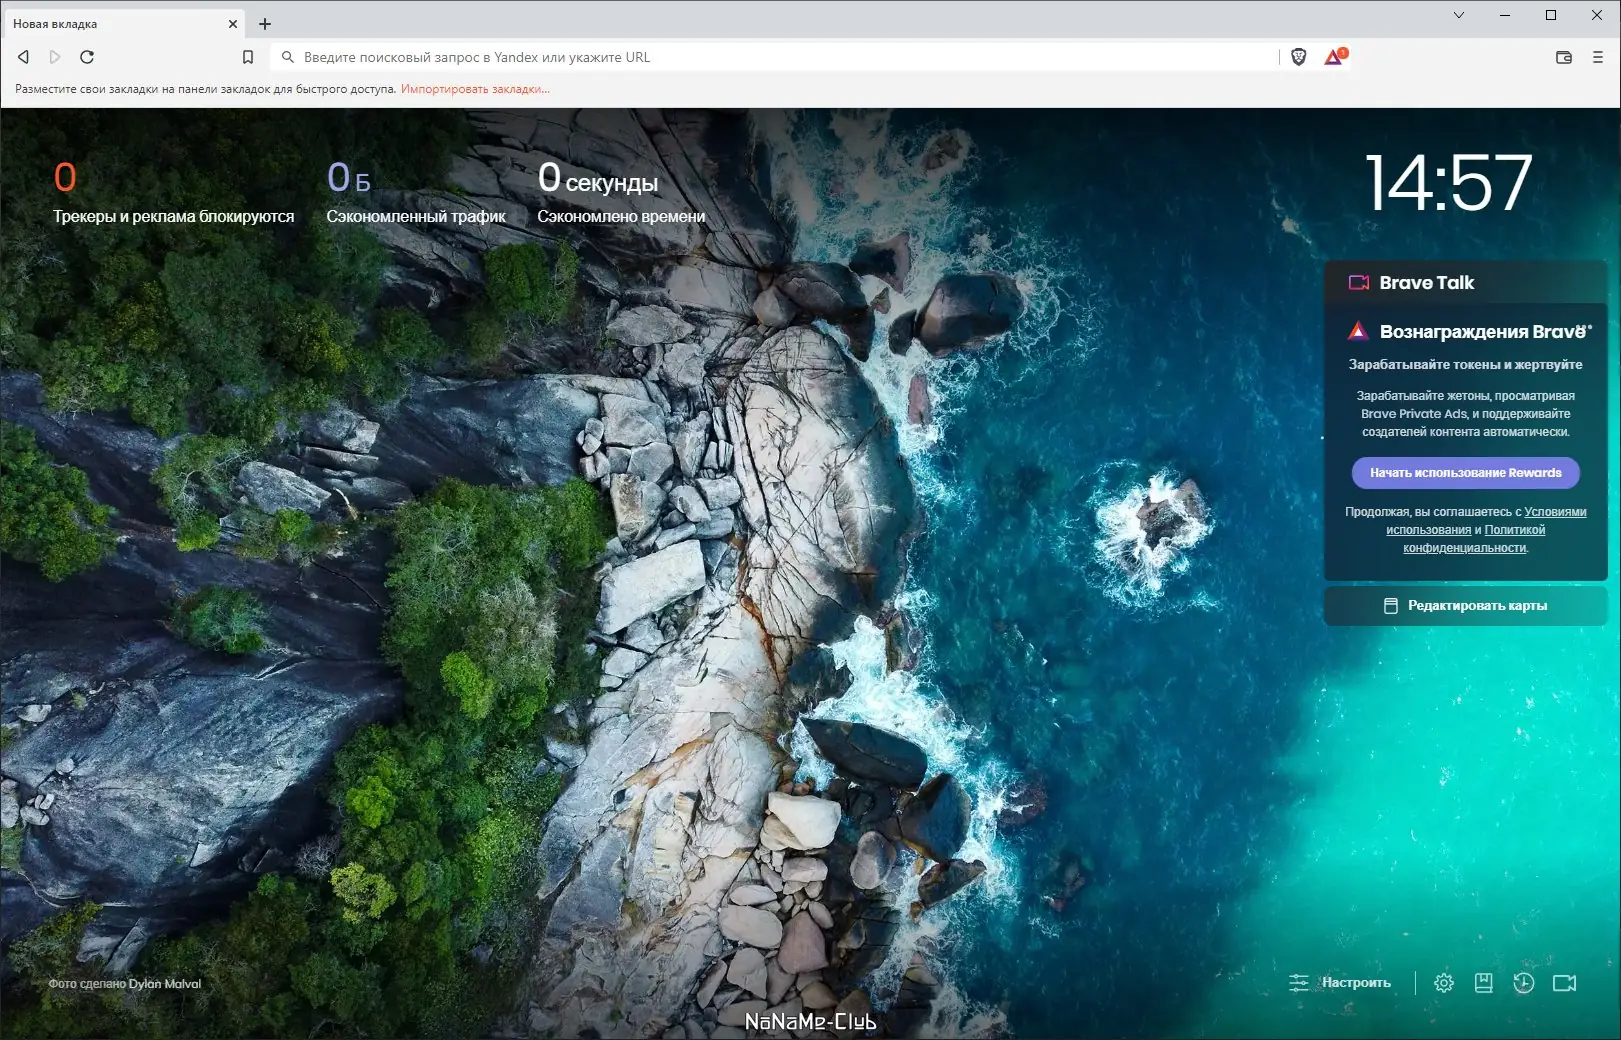Reload the page with the refresh icon
1621x1040 pixels.
click(x=87, y=57)
